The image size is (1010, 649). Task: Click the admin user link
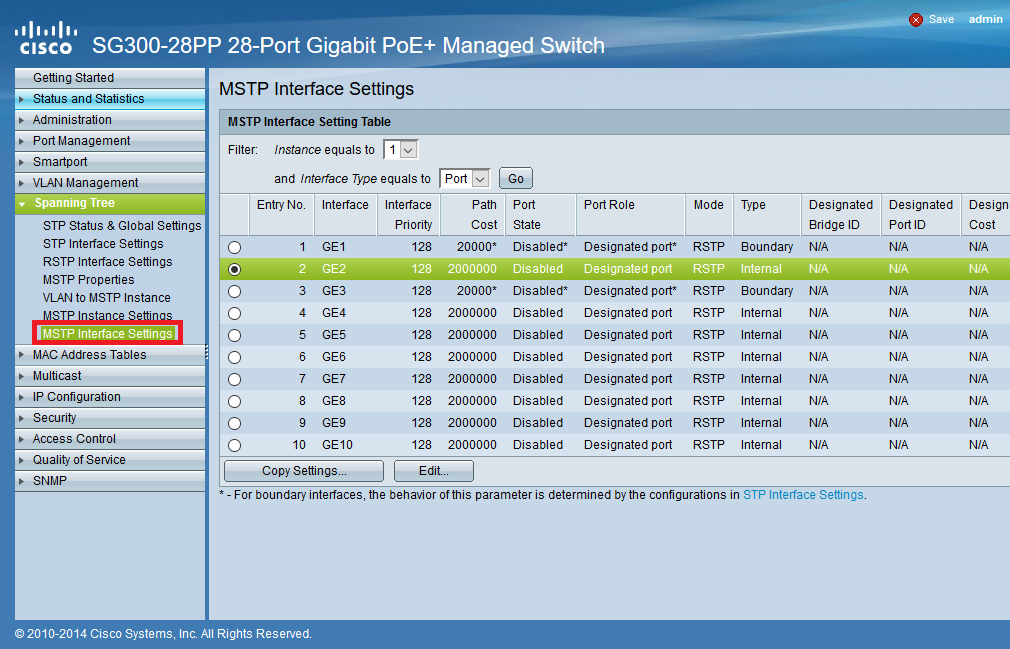[x=986, y=19]
